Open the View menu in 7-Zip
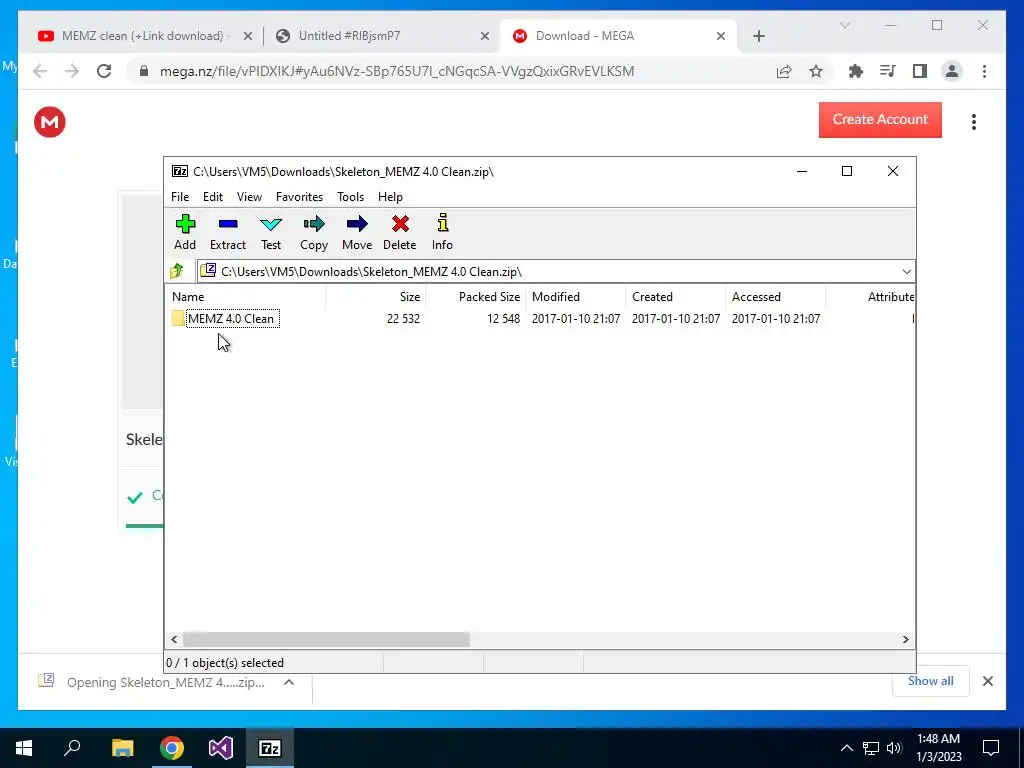The width and height of the screenshot is (1024, 768). (249, 197)
